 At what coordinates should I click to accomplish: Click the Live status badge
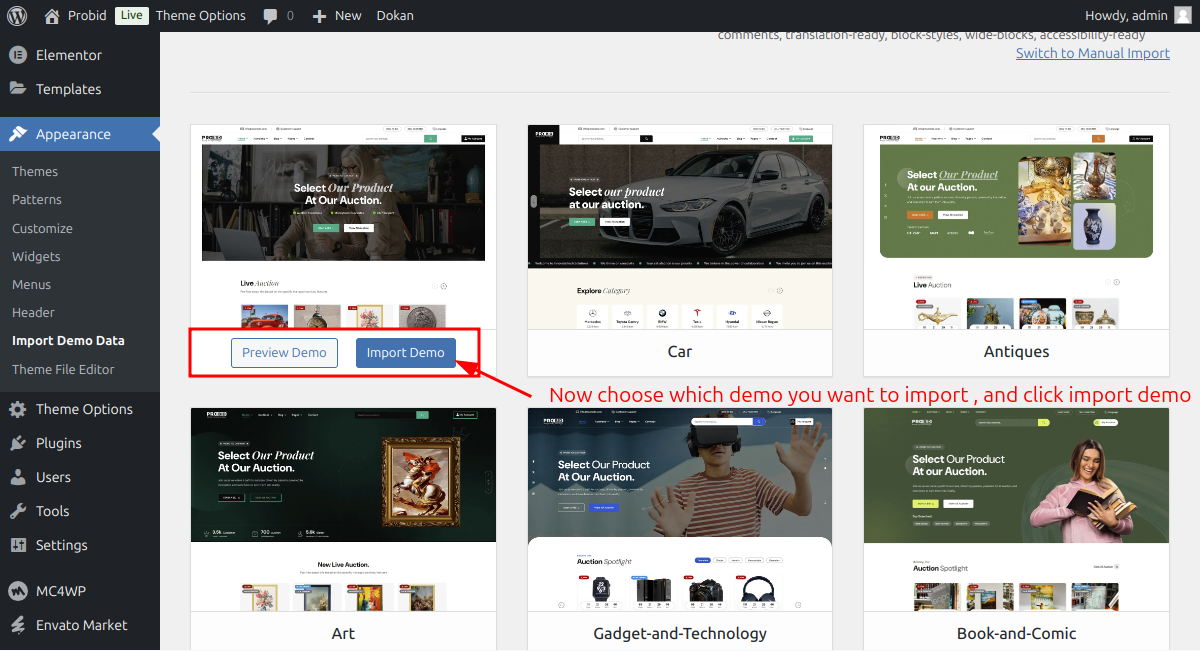point(131,15)
